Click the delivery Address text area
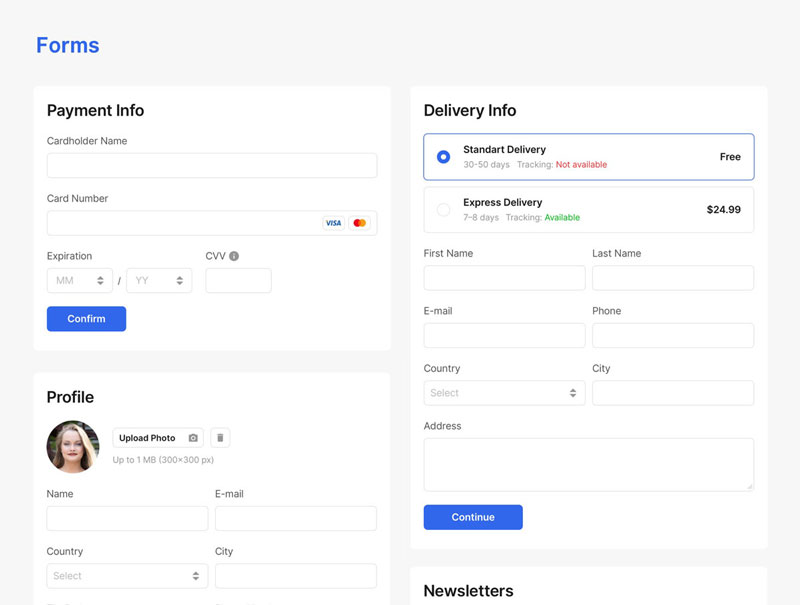 (x=588, y=464)
